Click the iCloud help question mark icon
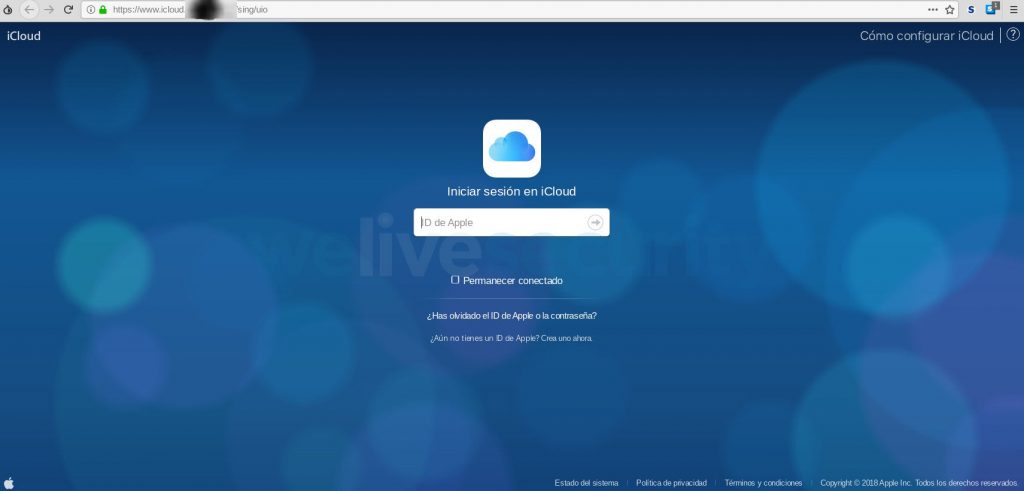The height and width of the screenshot is (491, 1024). point(1012,35)
